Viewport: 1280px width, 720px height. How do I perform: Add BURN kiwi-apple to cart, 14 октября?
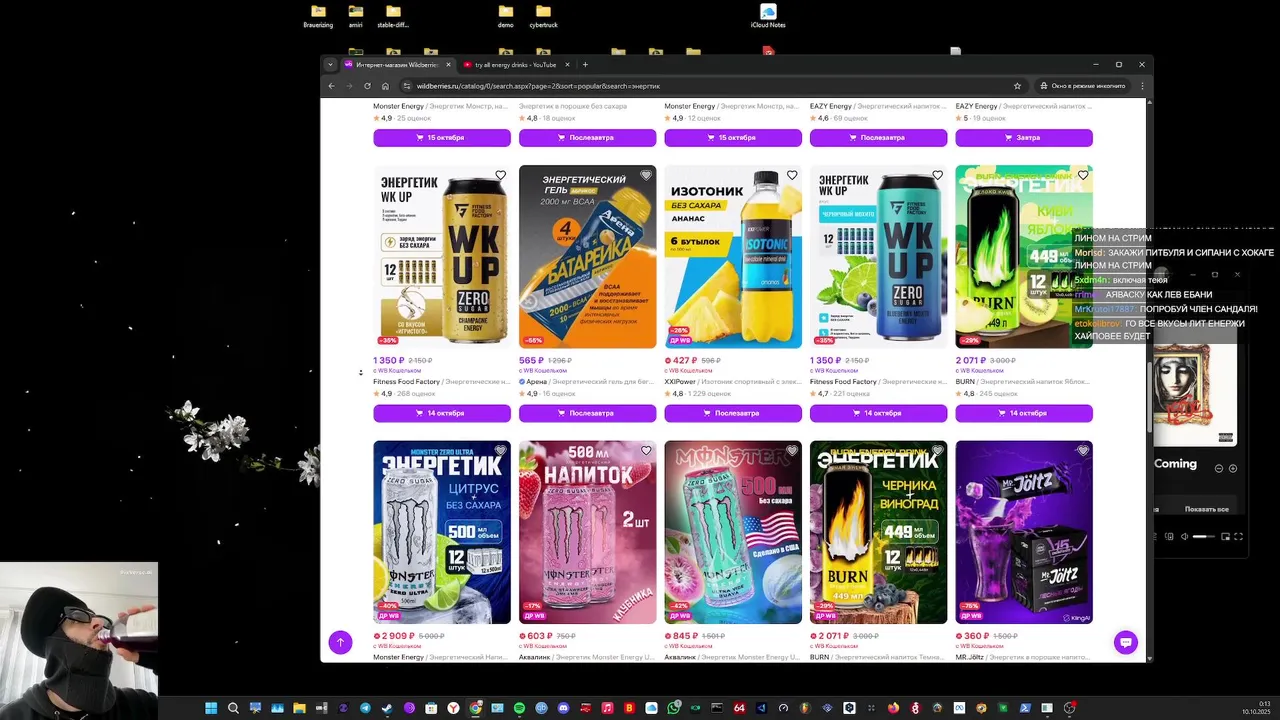coord(1024,413)
